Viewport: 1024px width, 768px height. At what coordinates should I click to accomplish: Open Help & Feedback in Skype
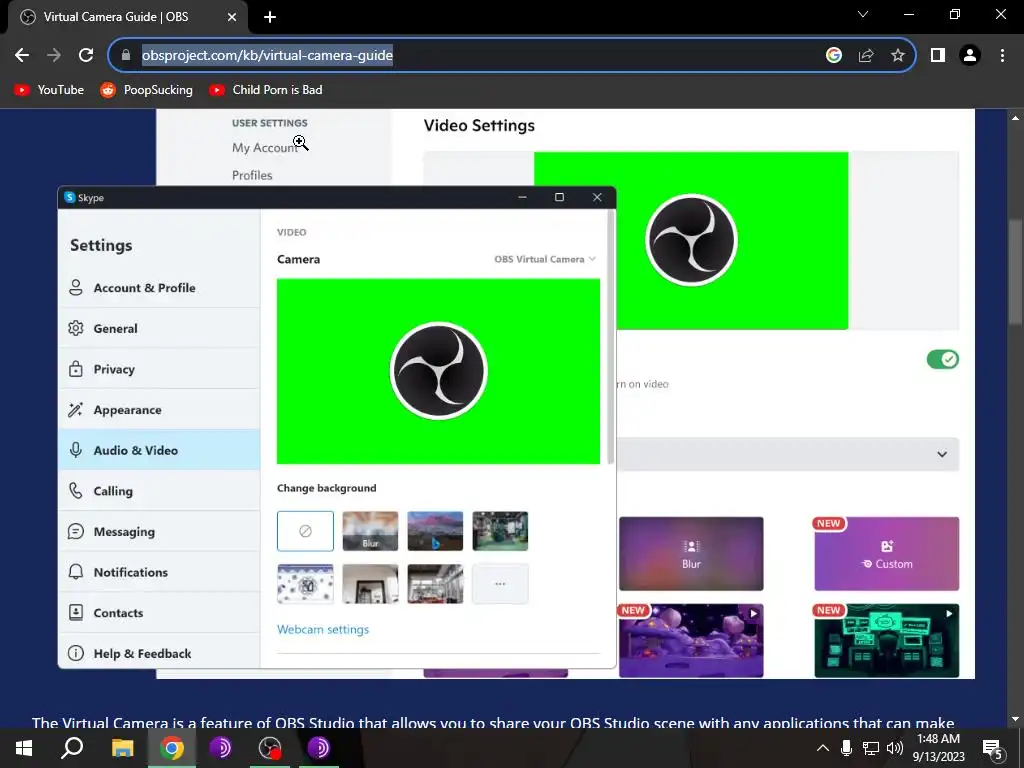tap(159, 652)
